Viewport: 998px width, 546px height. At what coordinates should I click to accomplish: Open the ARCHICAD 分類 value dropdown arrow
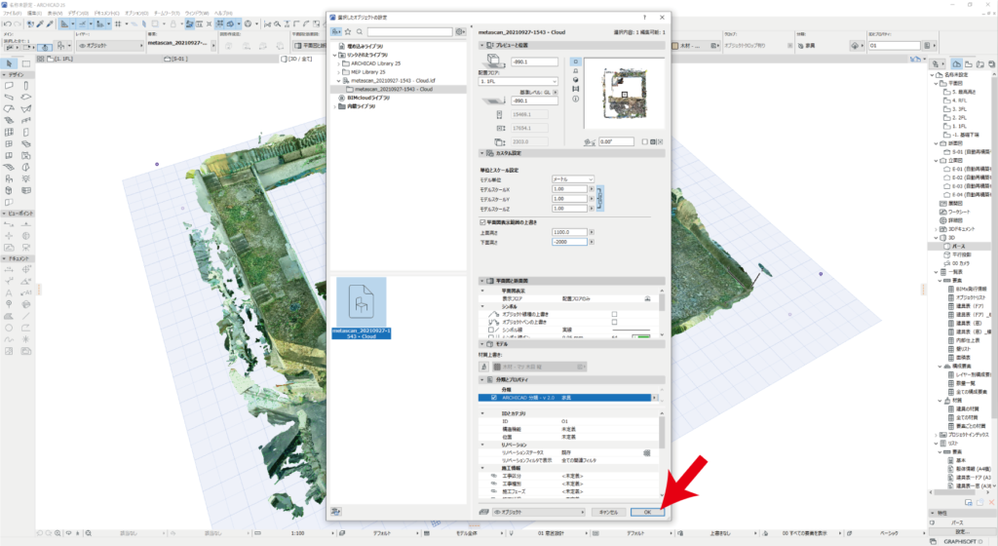coord(654,398)
